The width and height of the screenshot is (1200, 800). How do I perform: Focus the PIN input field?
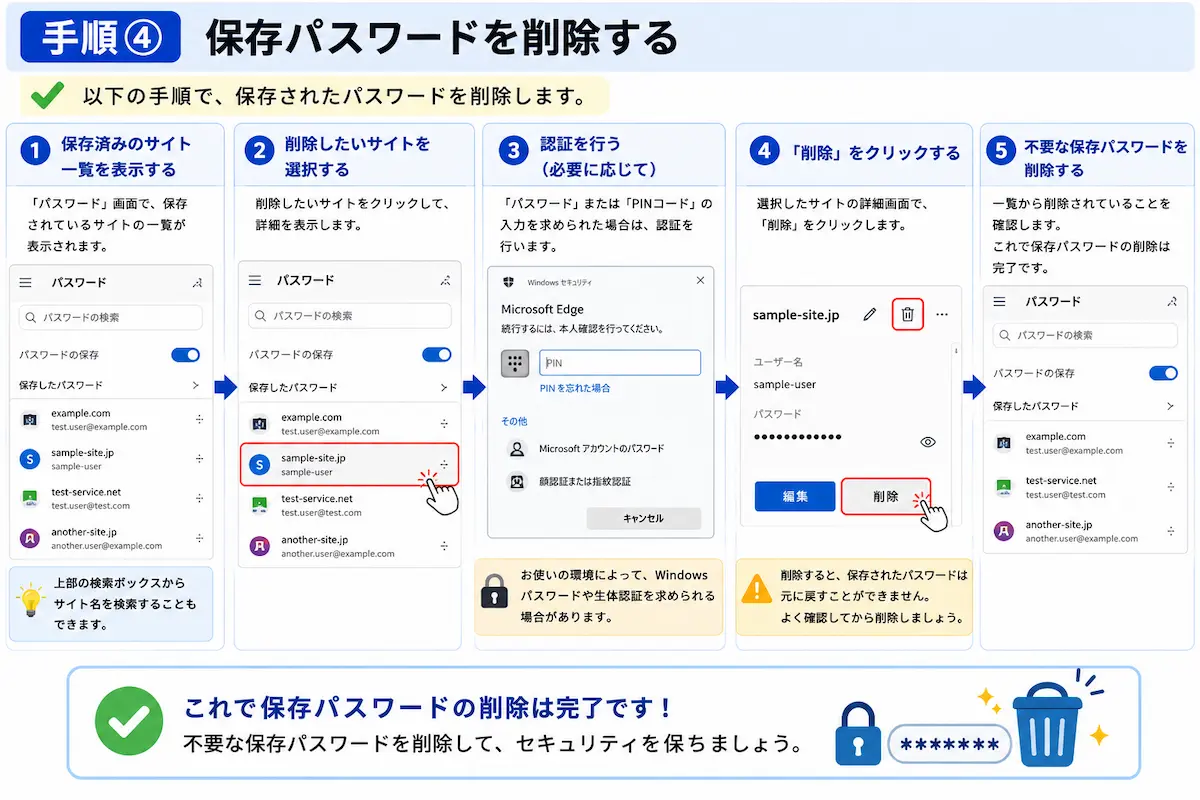(620, 362)
